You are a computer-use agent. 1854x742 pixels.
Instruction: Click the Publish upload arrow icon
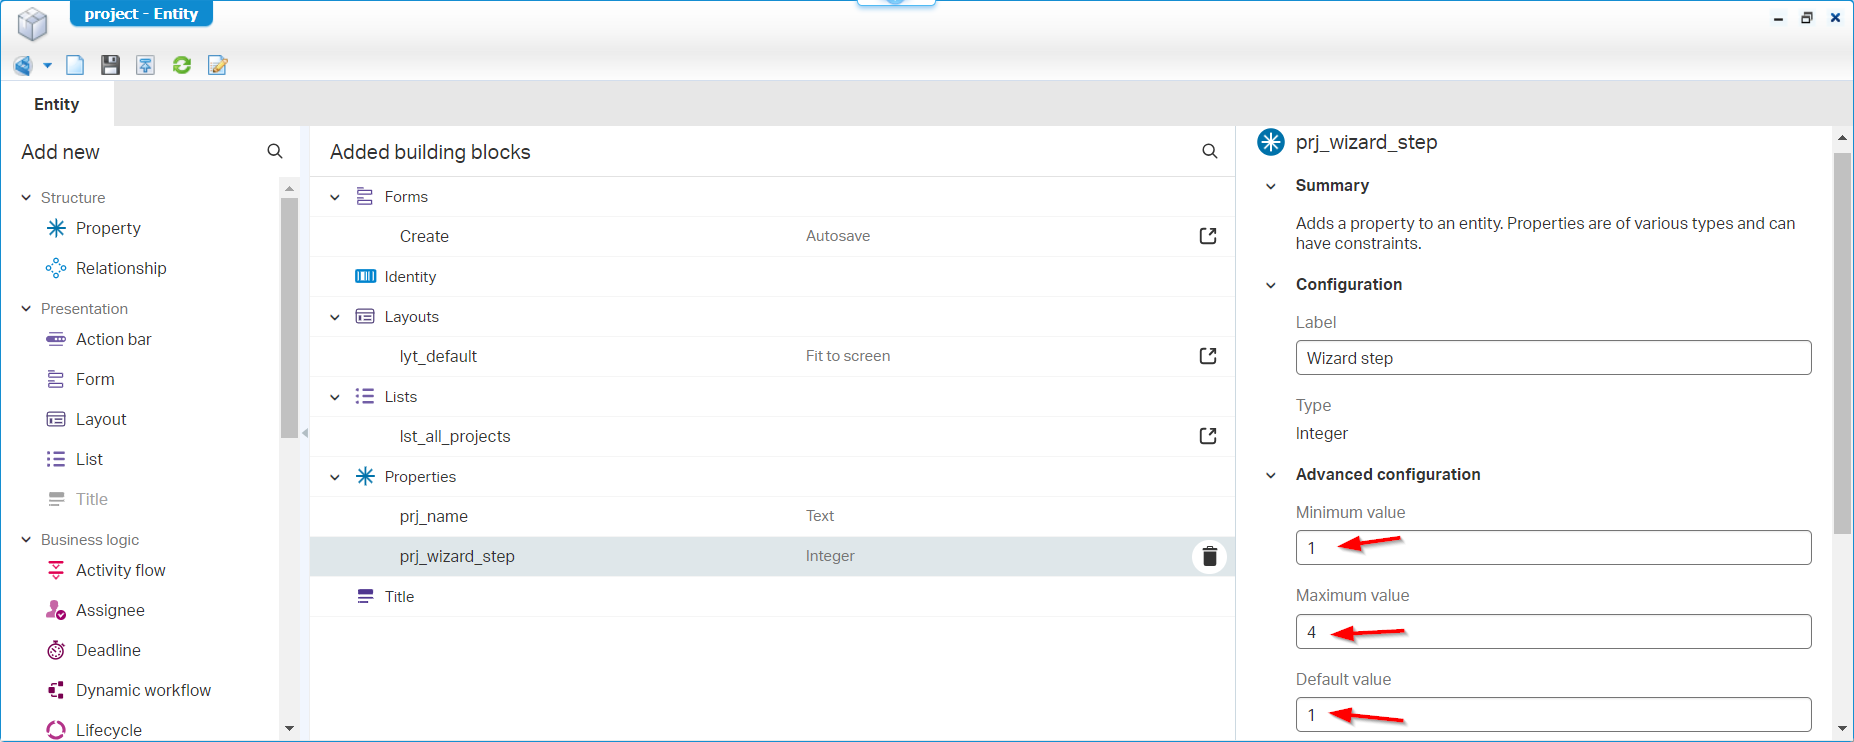coord(145,65)
